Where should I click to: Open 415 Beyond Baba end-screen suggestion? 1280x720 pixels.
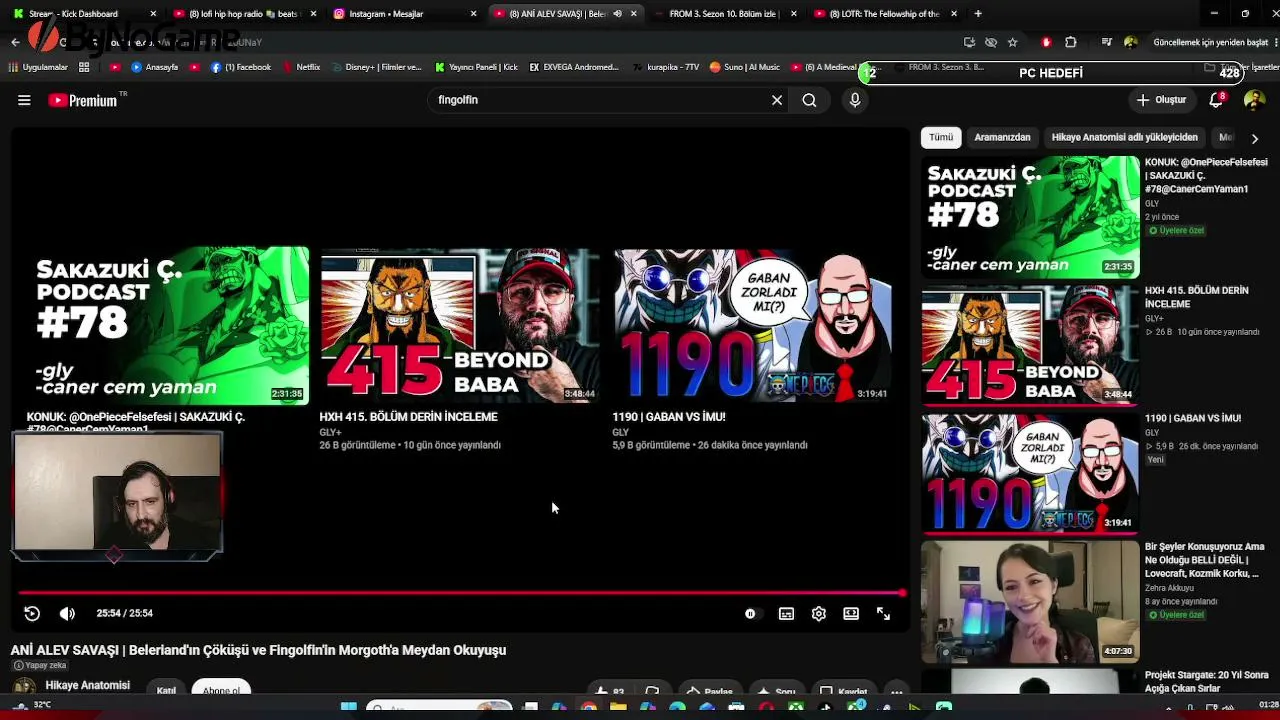pos(460,326)
